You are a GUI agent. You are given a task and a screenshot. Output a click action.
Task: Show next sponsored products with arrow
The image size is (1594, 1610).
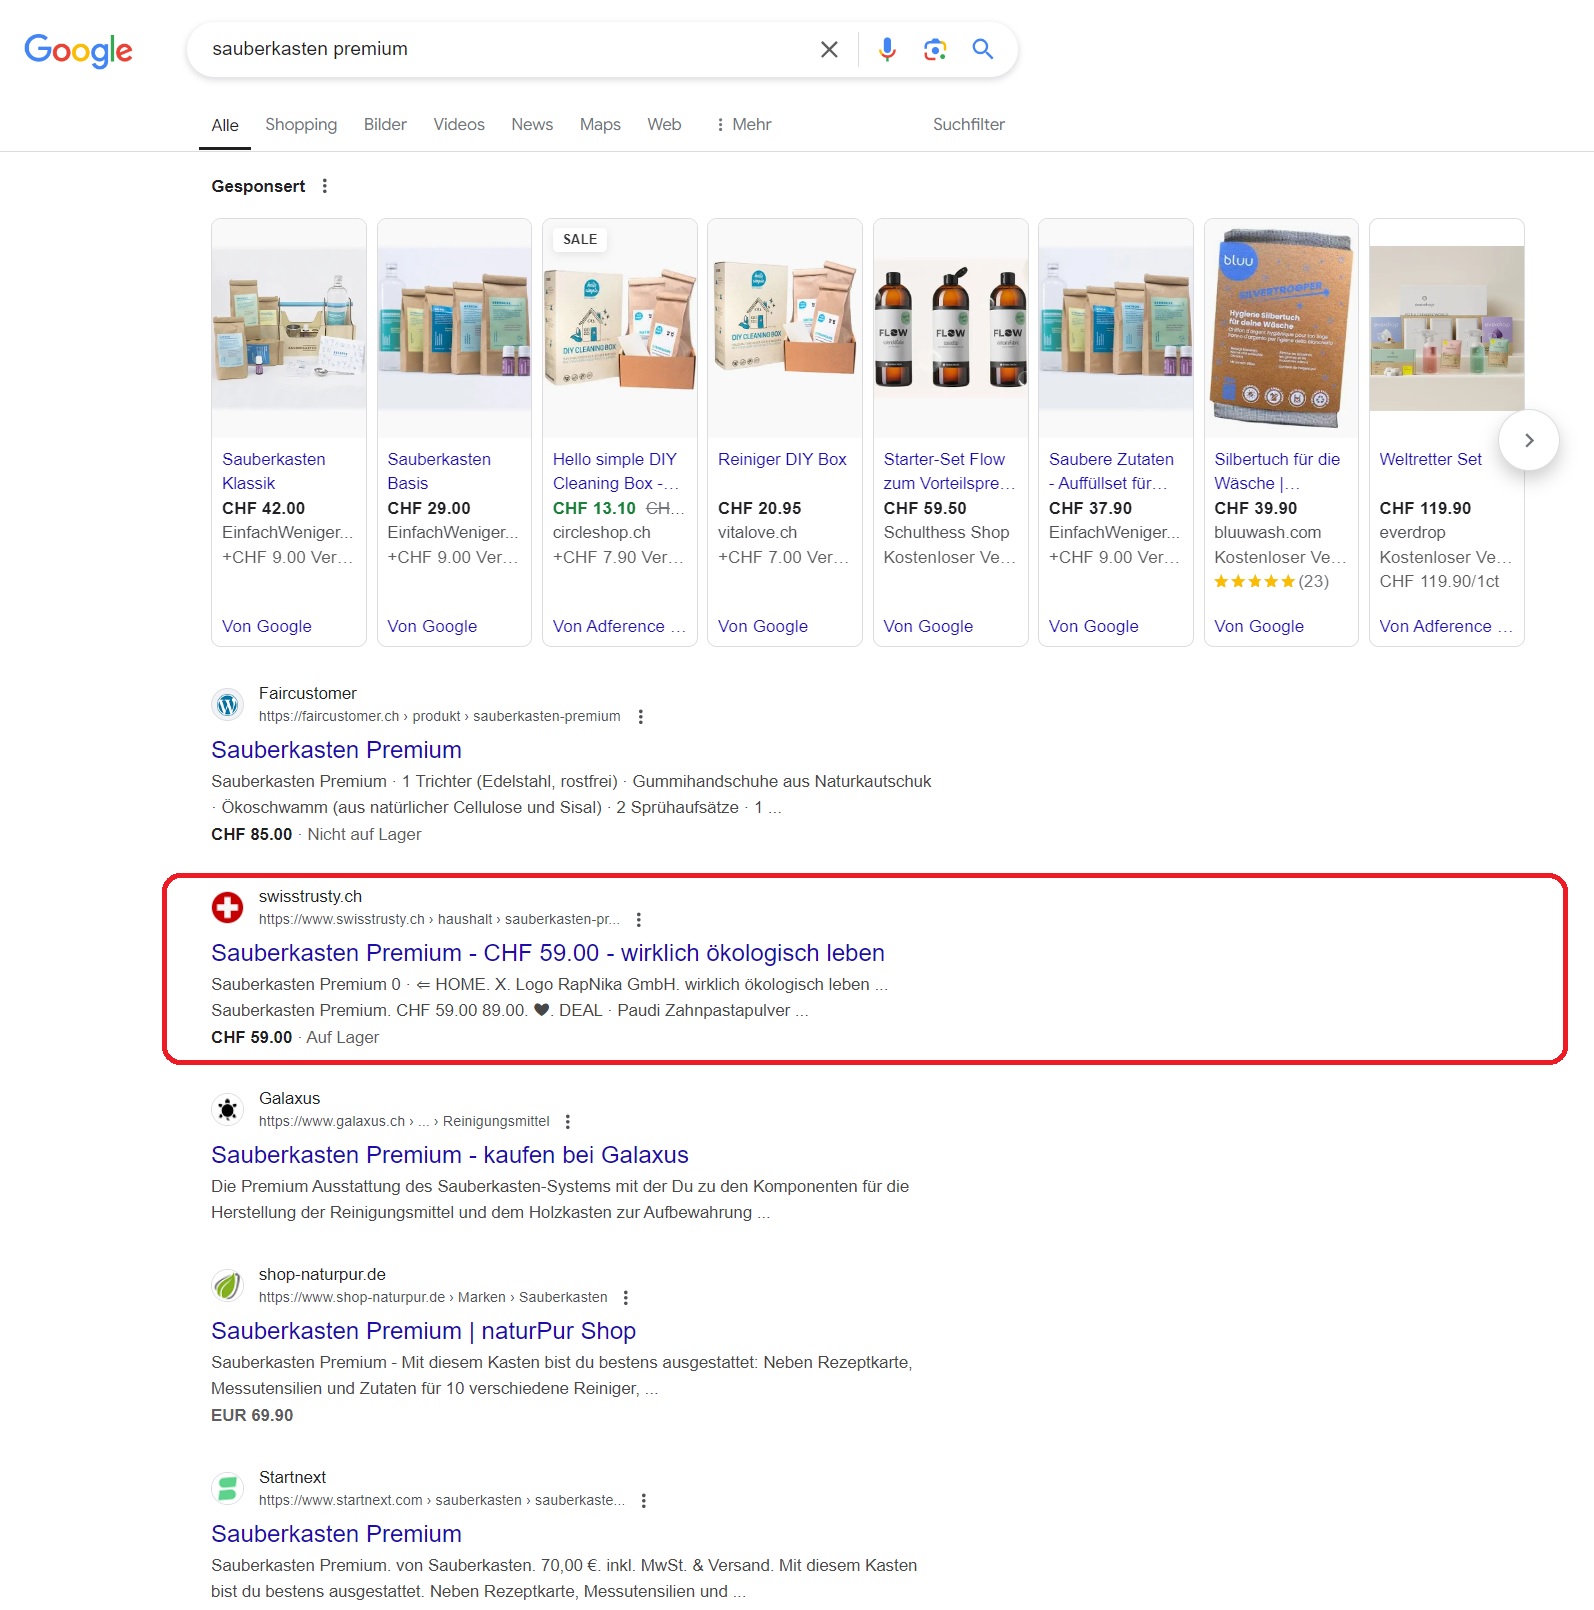click(1528, 440)
